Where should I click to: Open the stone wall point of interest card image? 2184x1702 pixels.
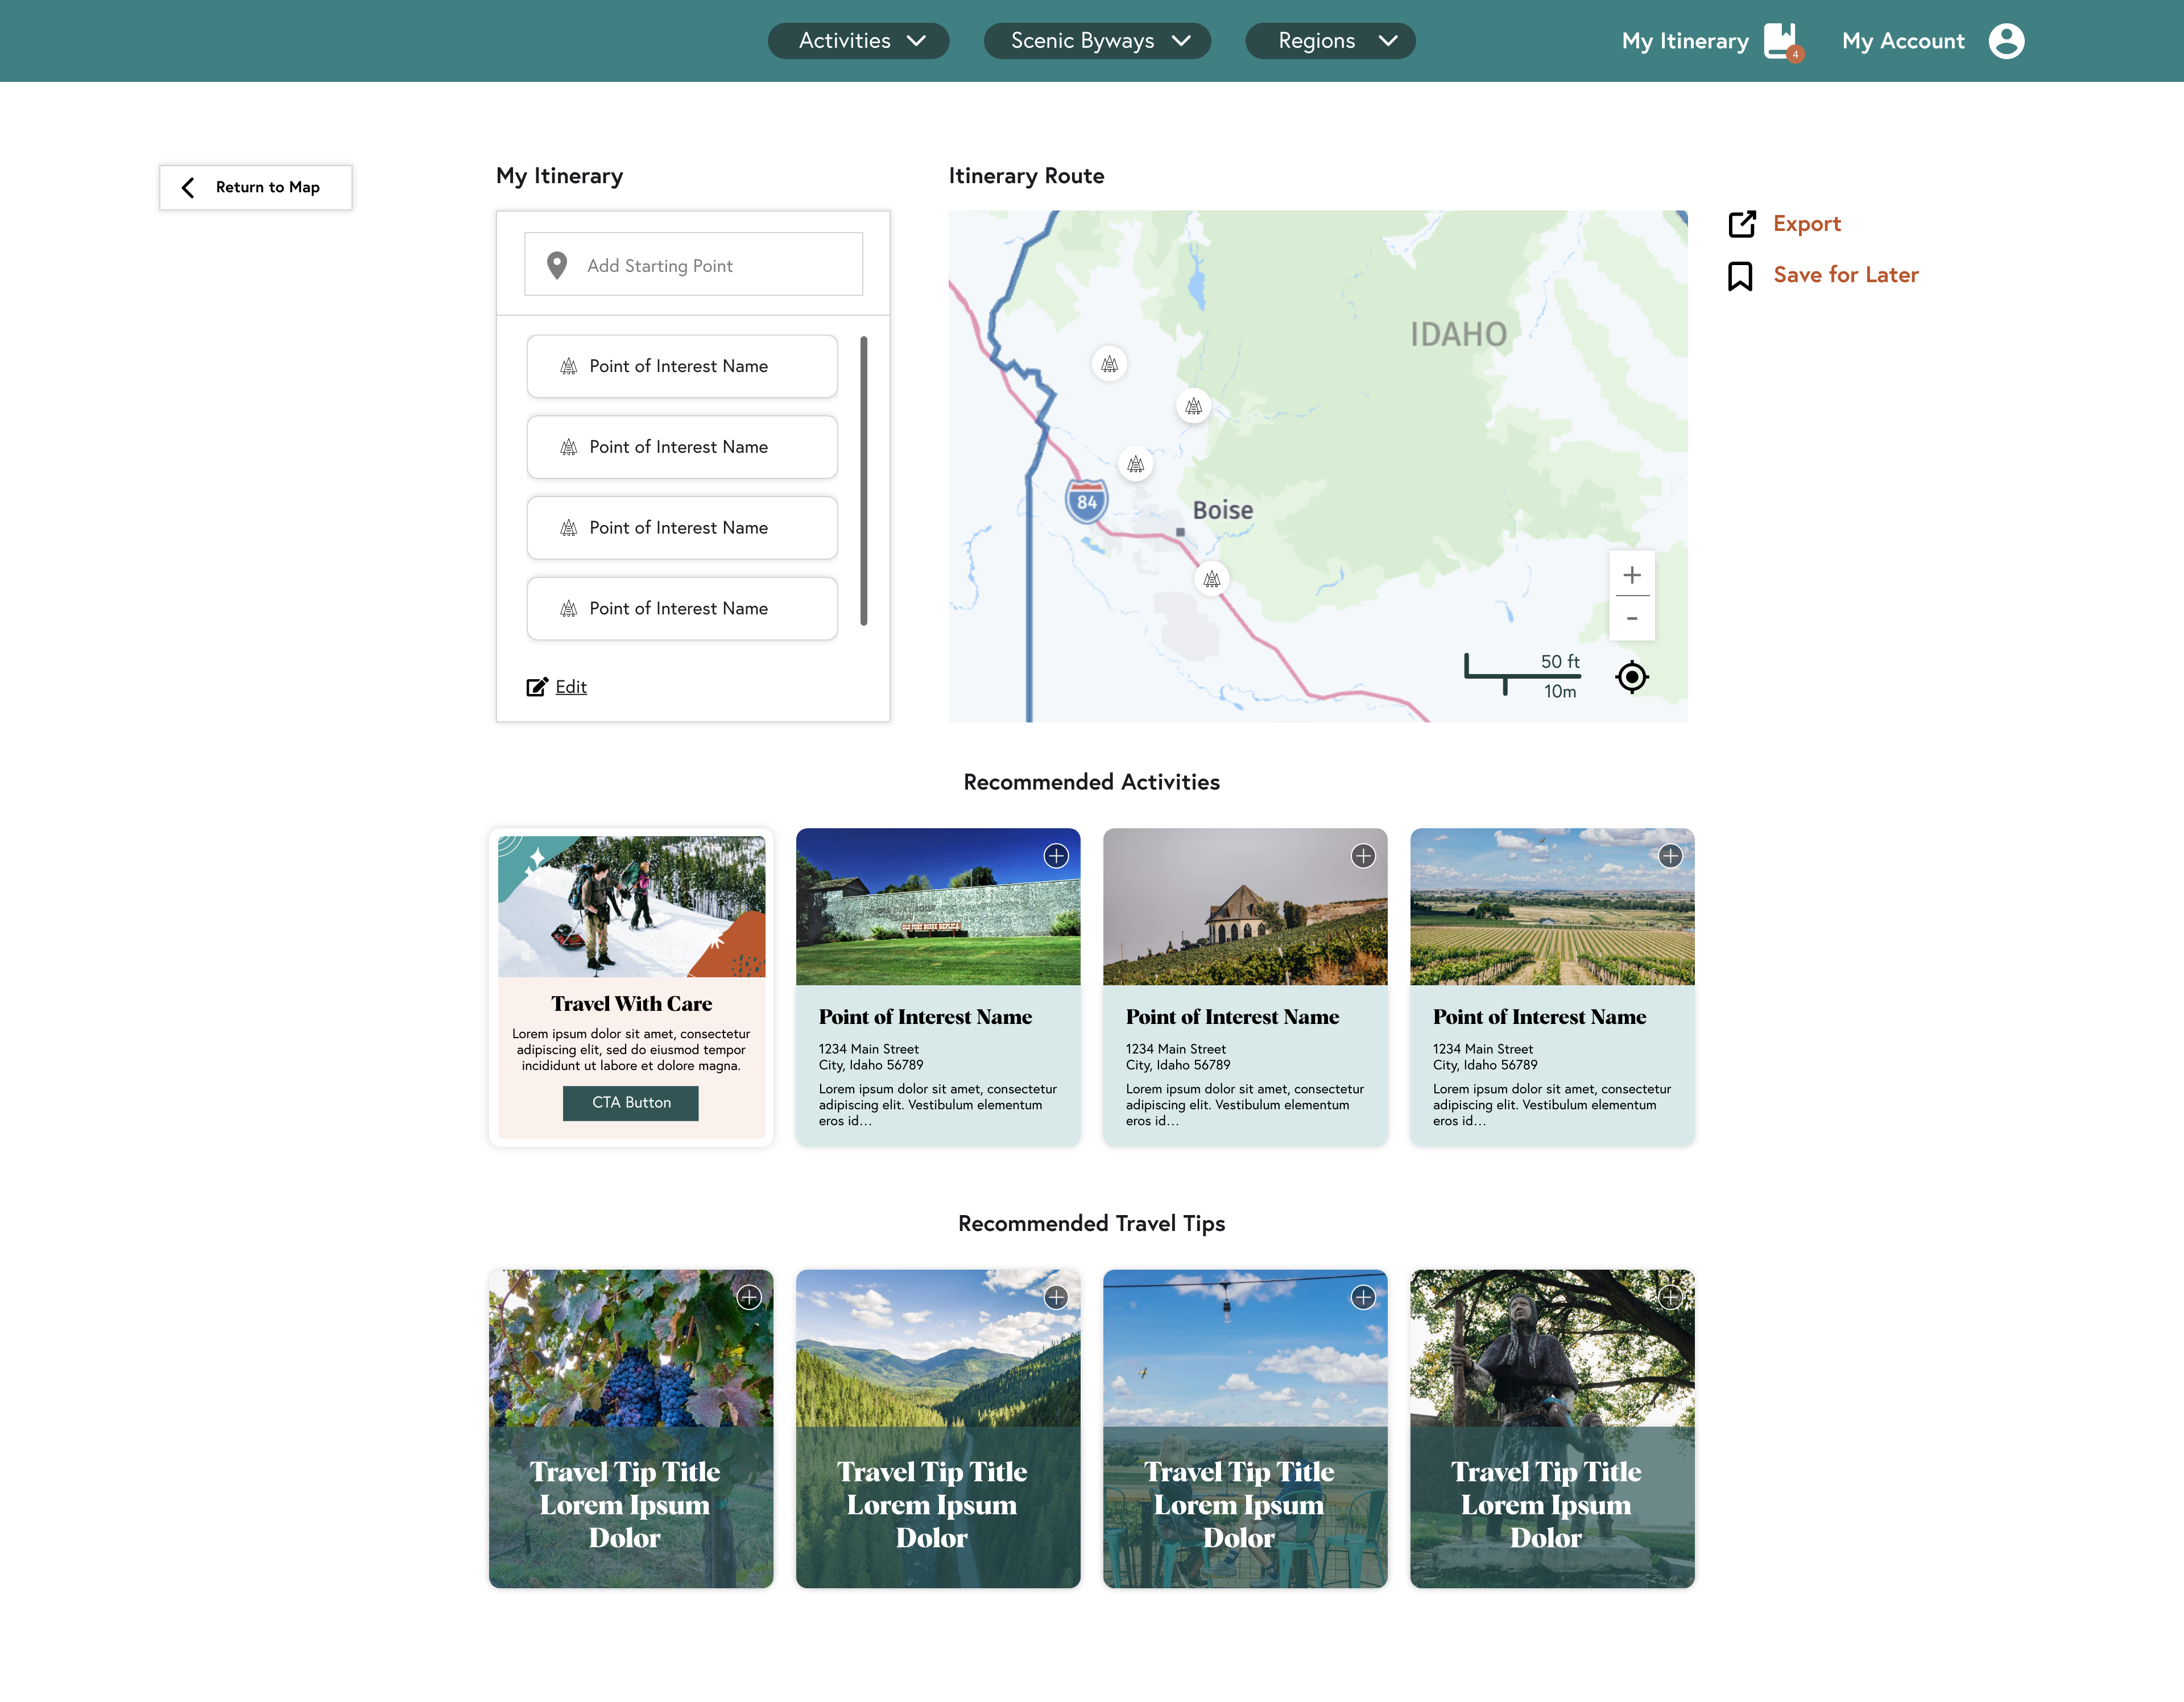[938, 907]
